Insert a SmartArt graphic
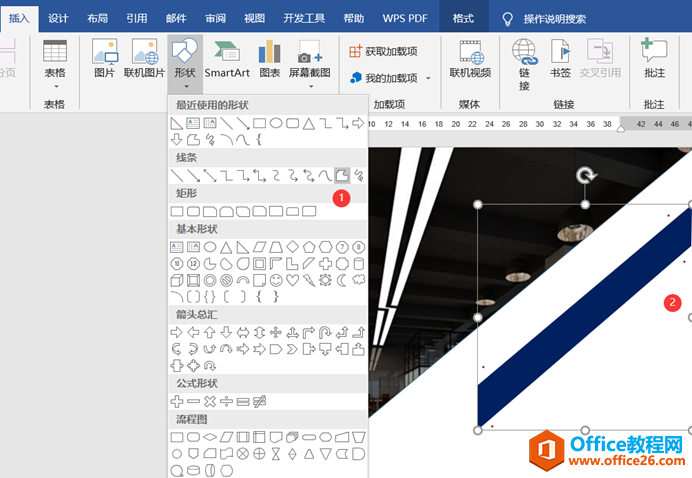This screenshot has height=478, width=692. point(227,58)
